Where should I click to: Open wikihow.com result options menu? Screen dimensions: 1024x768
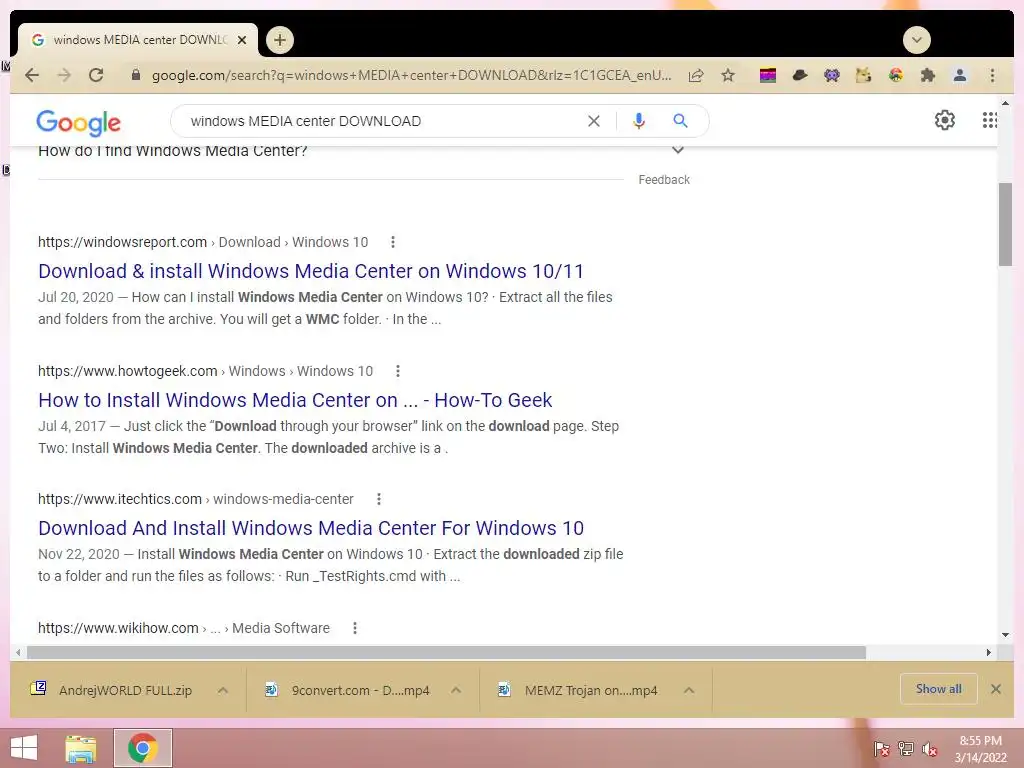[355, 628]
